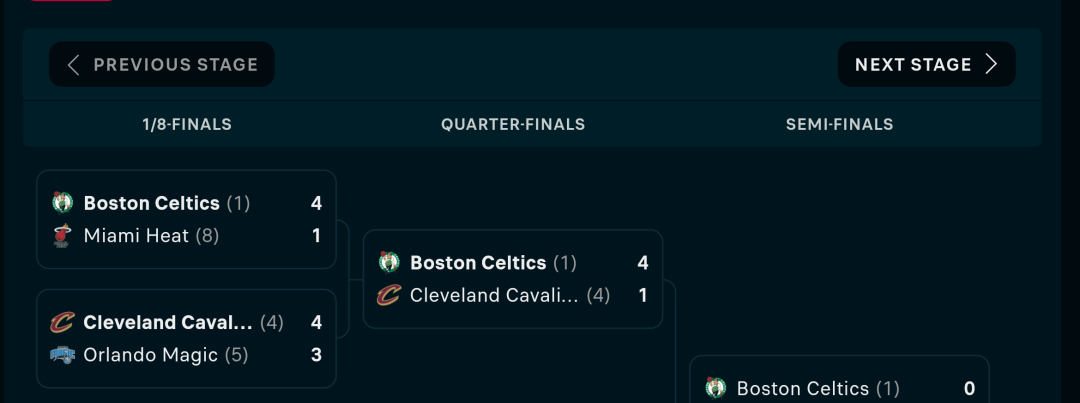The height and width of the screenshot is (403, 1080).
Task: Open Cleveland Cavaliers name in quarter-finals
Action: pos(494,295)
